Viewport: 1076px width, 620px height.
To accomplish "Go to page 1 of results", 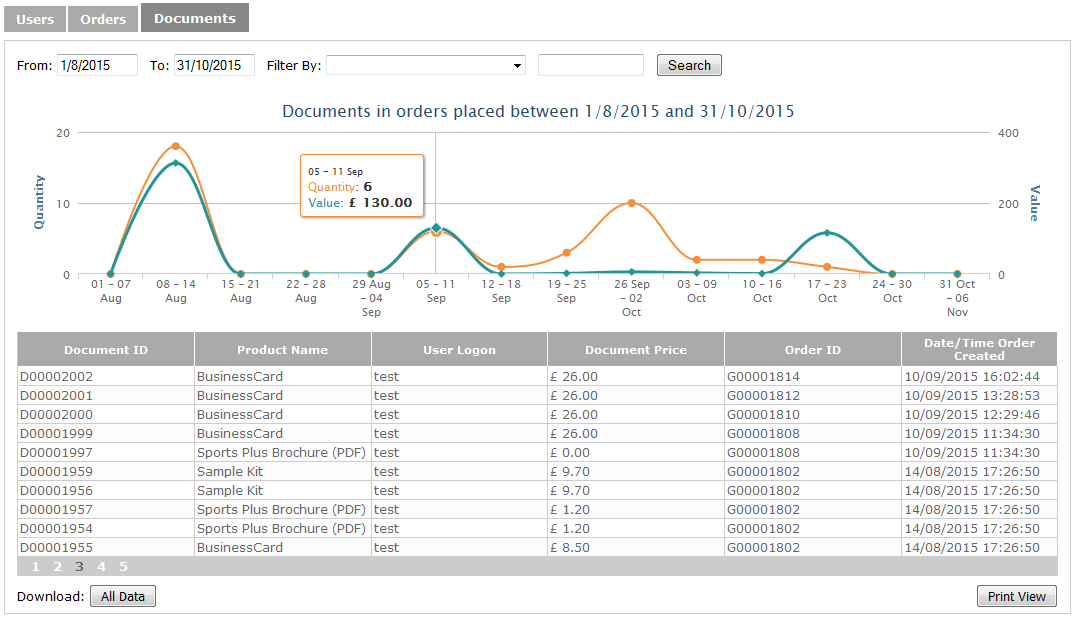I will click(35, 567).
